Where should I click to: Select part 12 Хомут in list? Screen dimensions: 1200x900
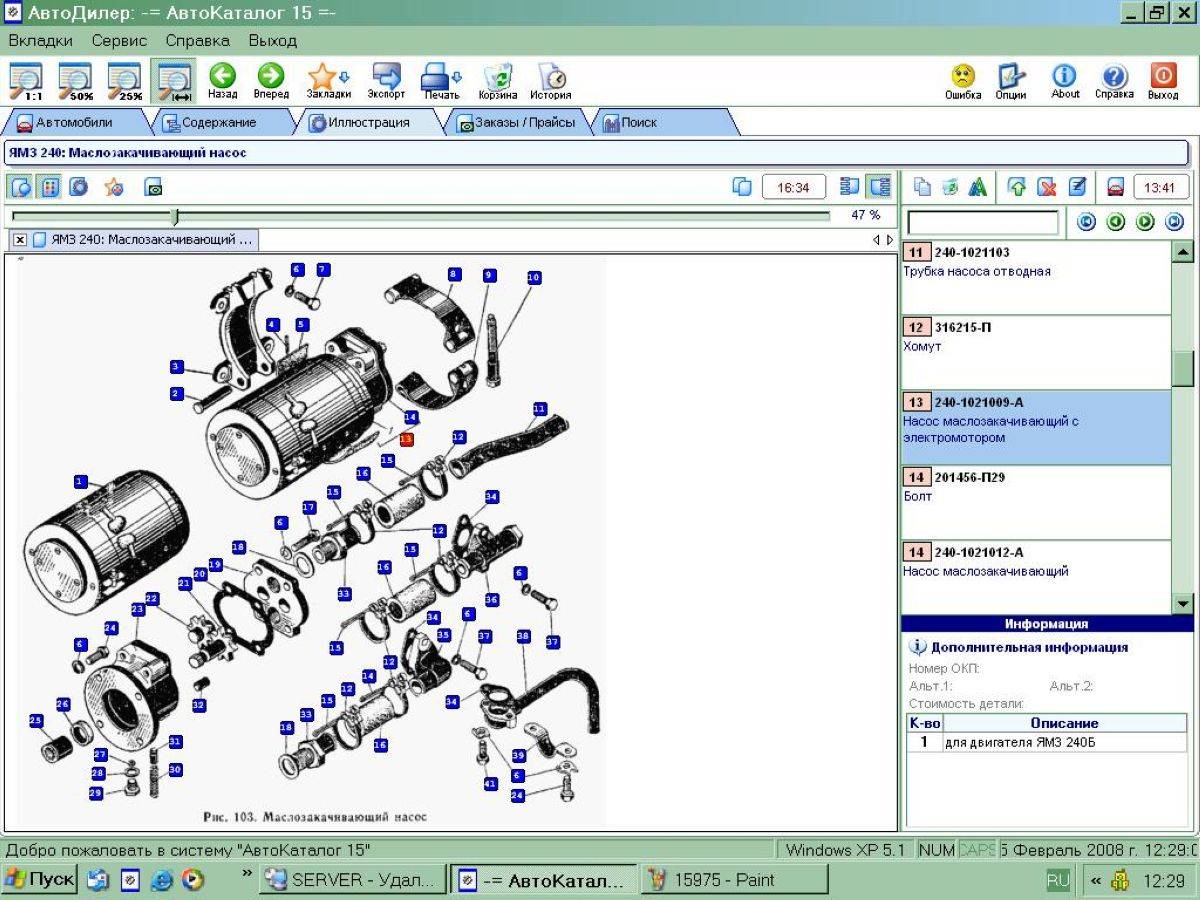coord(1036,352)
